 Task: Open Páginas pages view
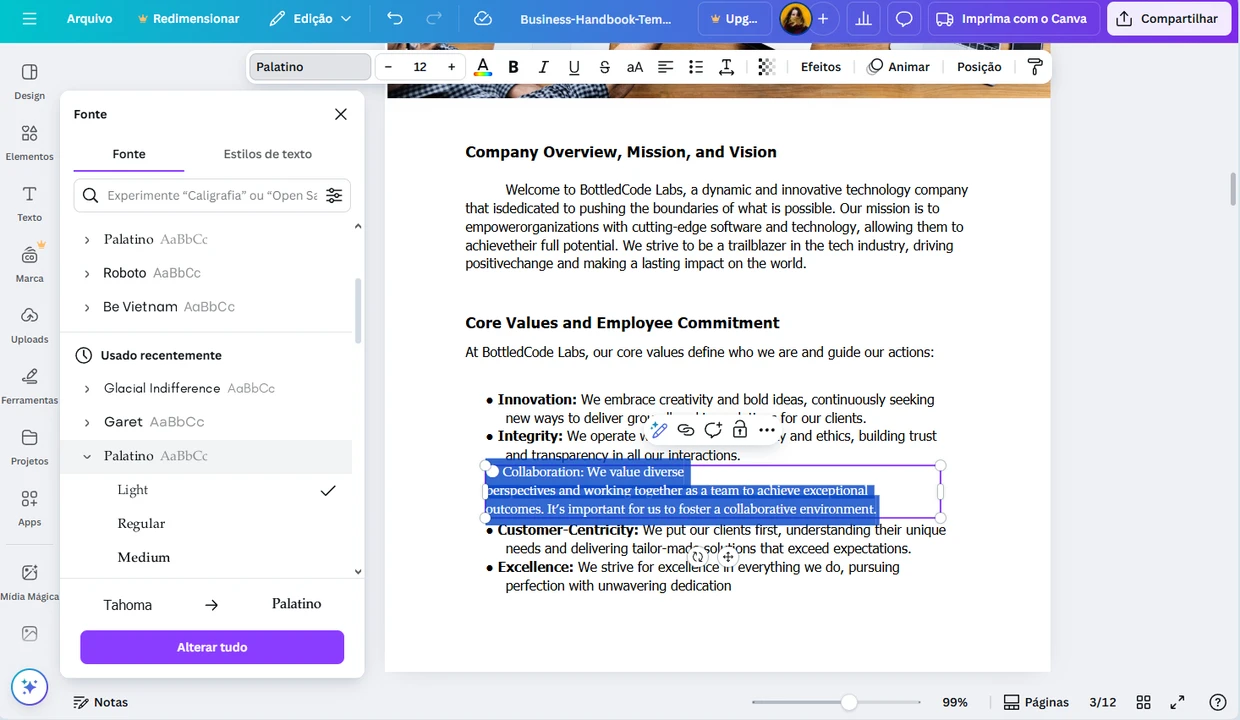coord(1036,702)
